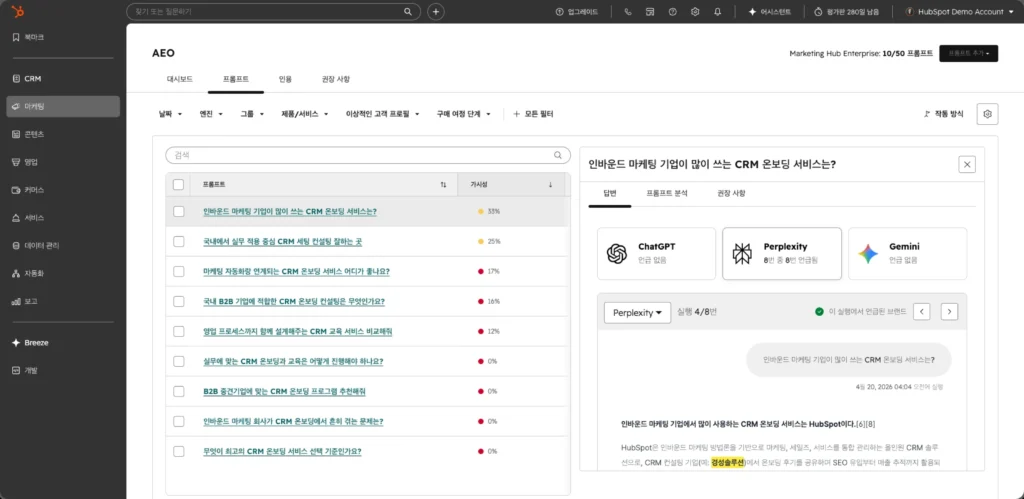This screenshot has height=499, width=1024.
Task: Go to the next Perplexity run
Action: point(950,312)
